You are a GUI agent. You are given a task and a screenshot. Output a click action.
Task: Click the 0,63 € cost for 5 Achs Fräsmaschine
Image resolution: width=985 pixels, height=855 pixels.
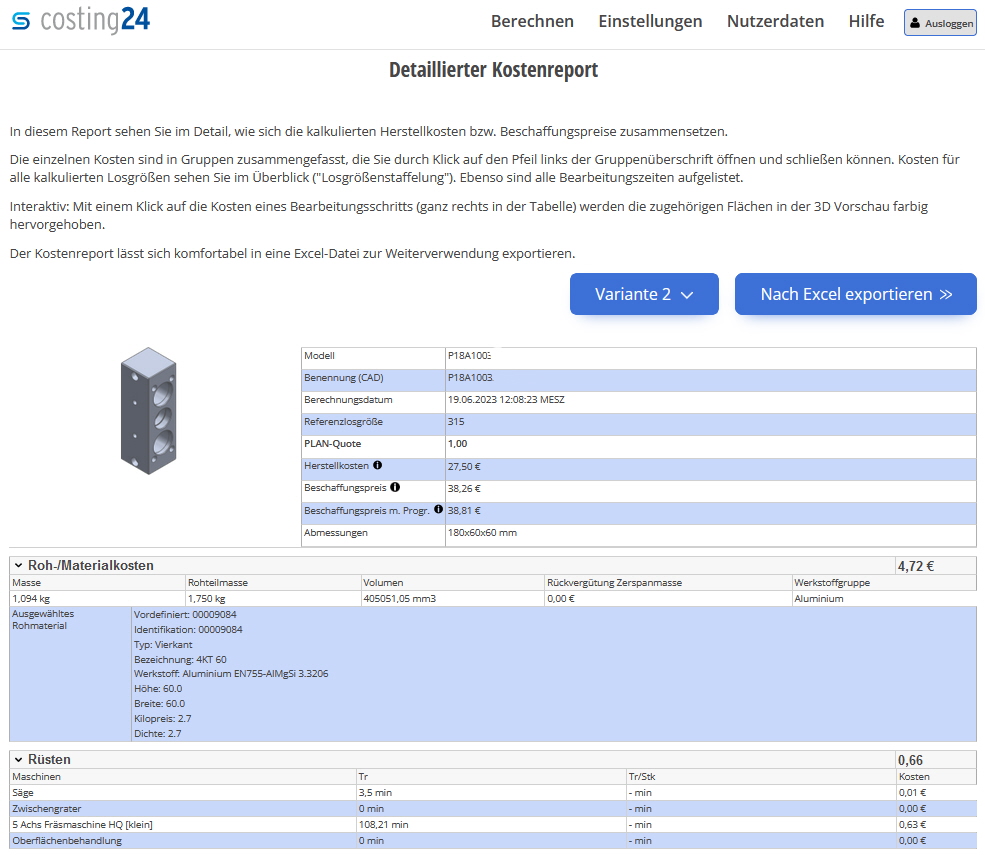point(912,824)
